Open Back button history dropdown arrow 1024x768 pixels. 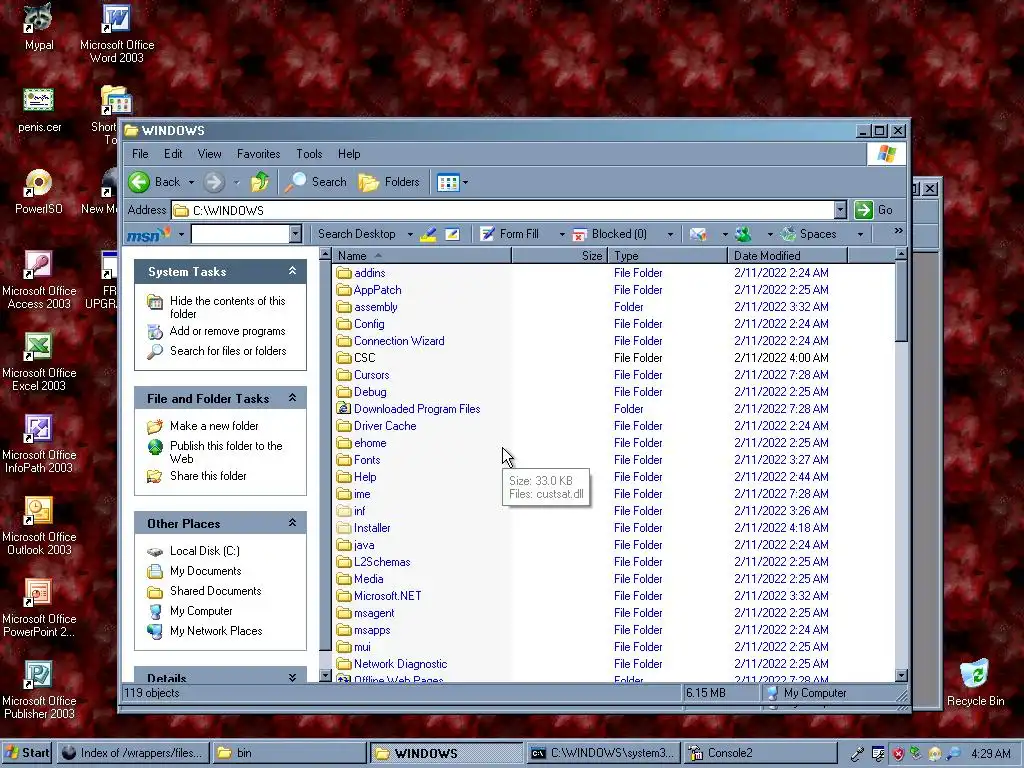191,183
